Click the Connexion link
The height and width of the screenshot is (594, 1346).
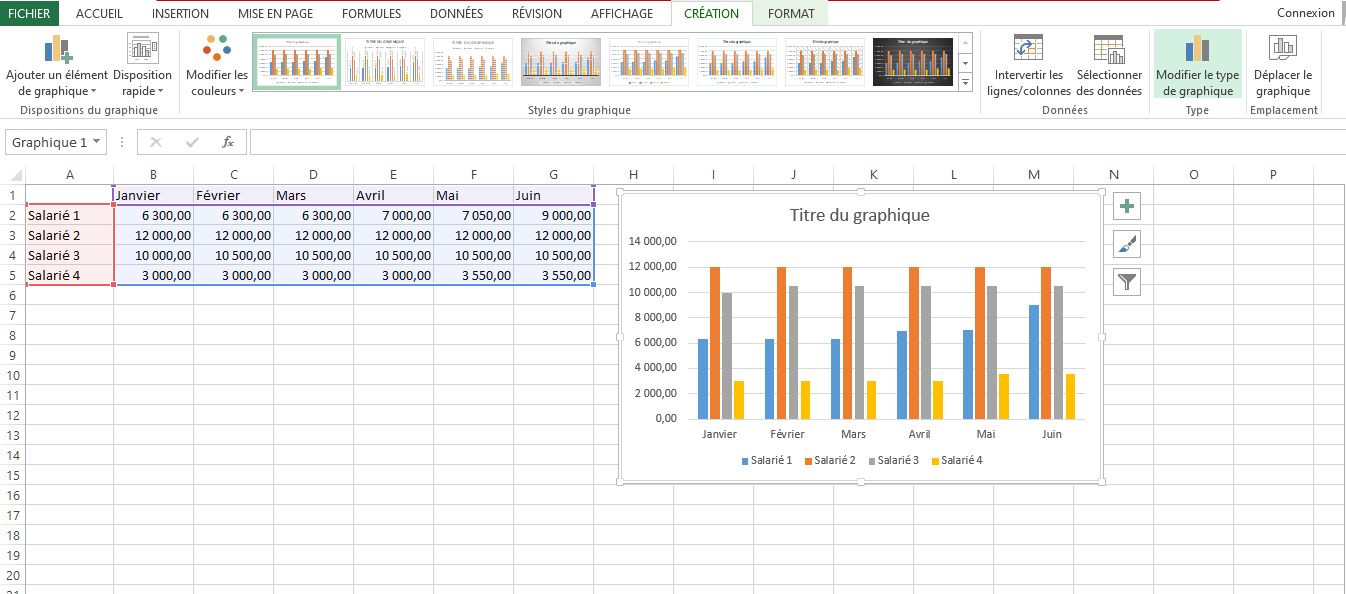pos(1306,13)
